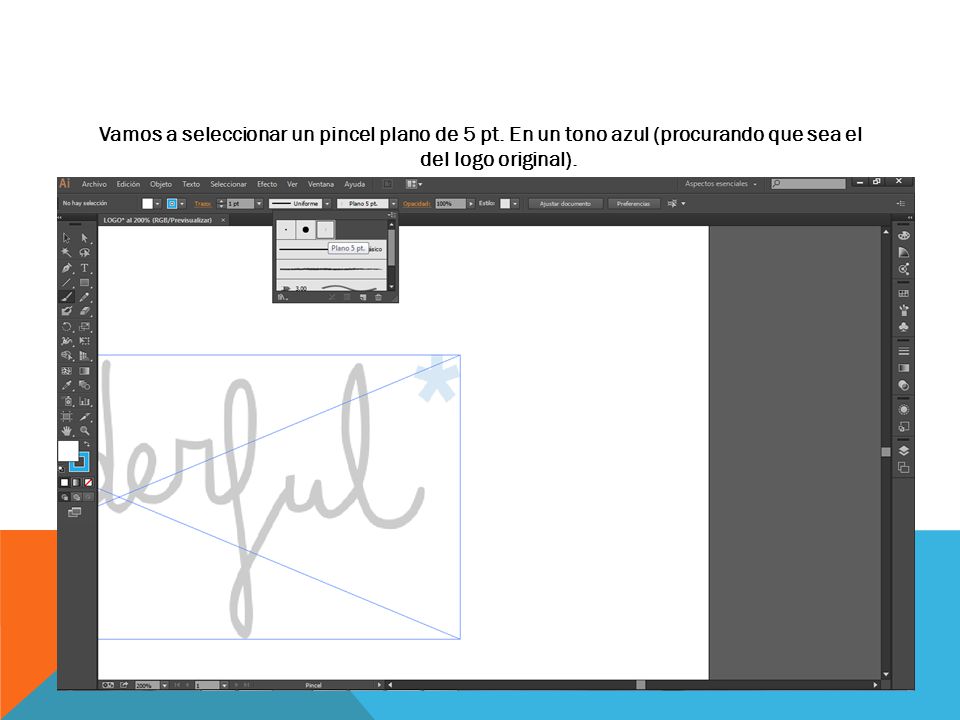This screenshot has width=960, height=720.
Task: Open the Objeto menu
Action: pyautogui.click(x=161, y=184)
